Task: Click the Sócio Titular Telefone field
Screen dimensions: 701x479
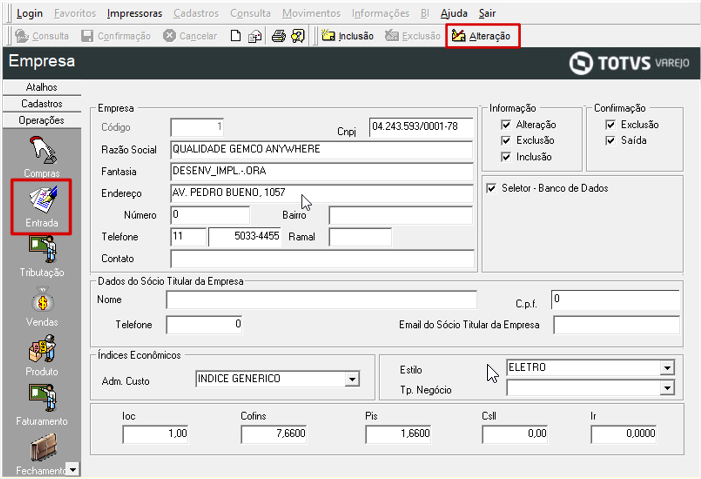Action: pos(204,325)
